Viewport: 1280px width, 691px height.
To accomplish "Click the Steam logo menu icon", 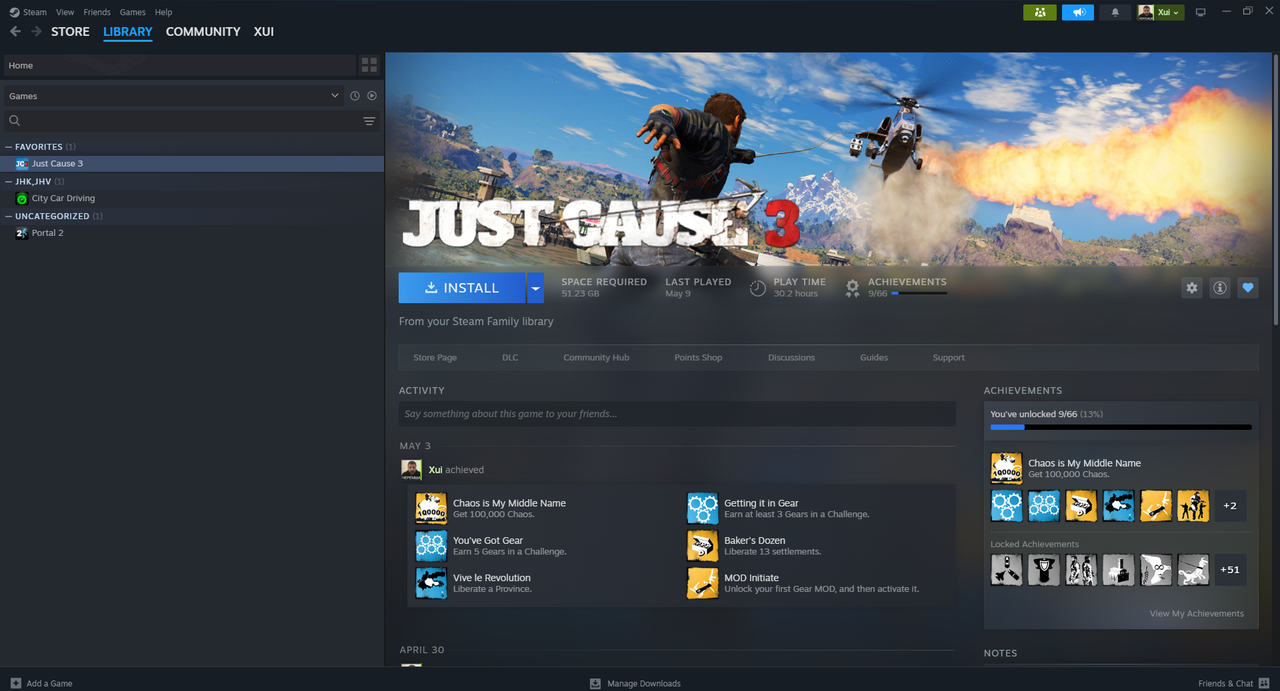I will (x=13, y=12).
